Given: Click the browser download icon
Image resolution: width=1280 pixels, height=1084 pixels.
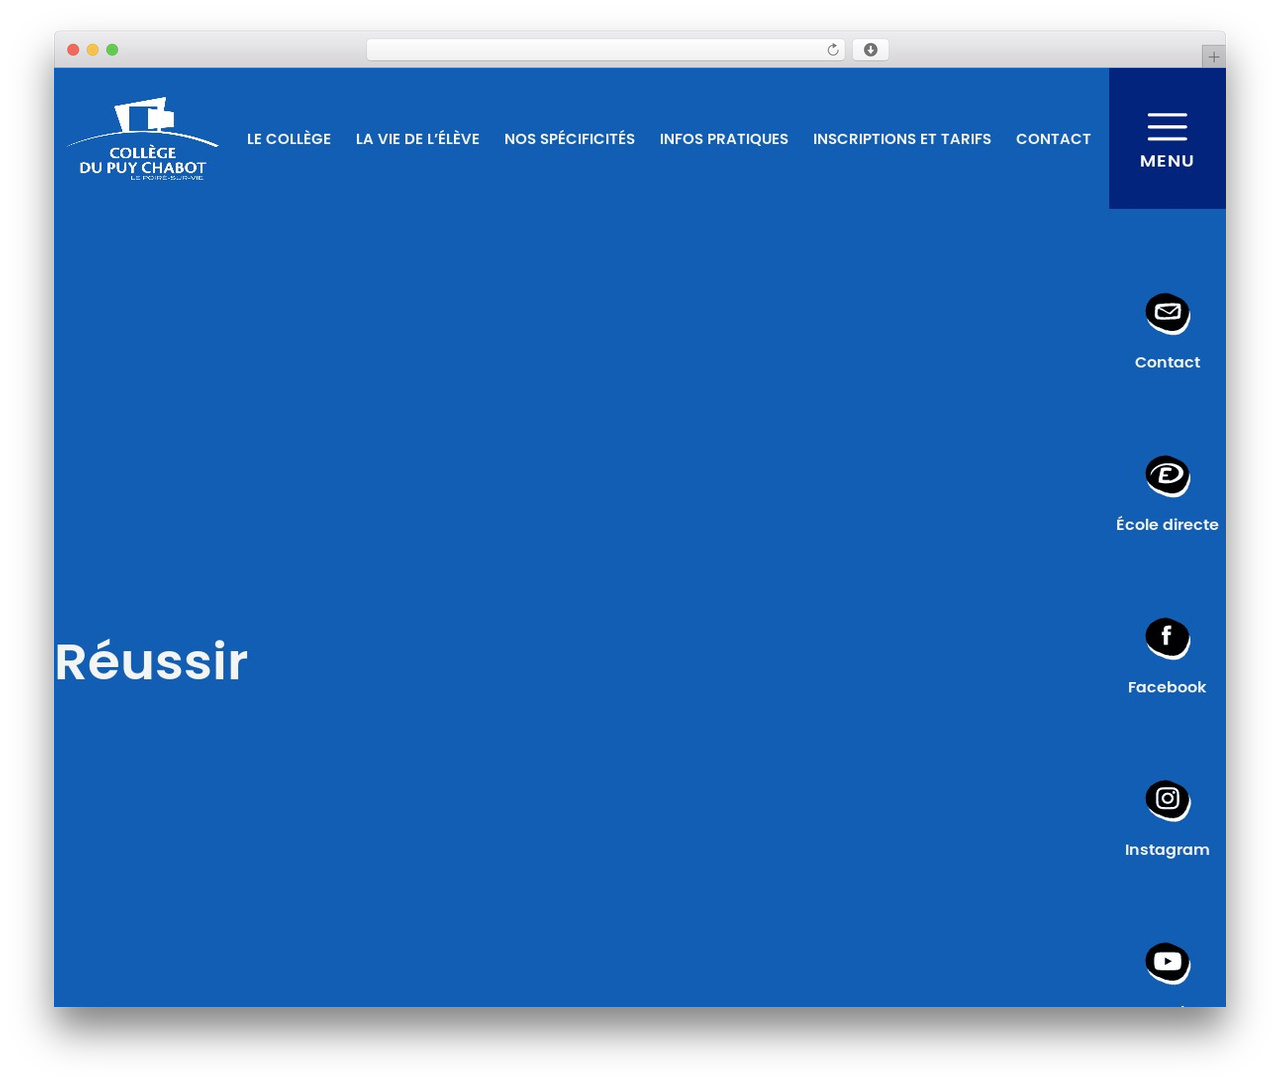Looking at the screenshot, I should [x=870, y=50].
